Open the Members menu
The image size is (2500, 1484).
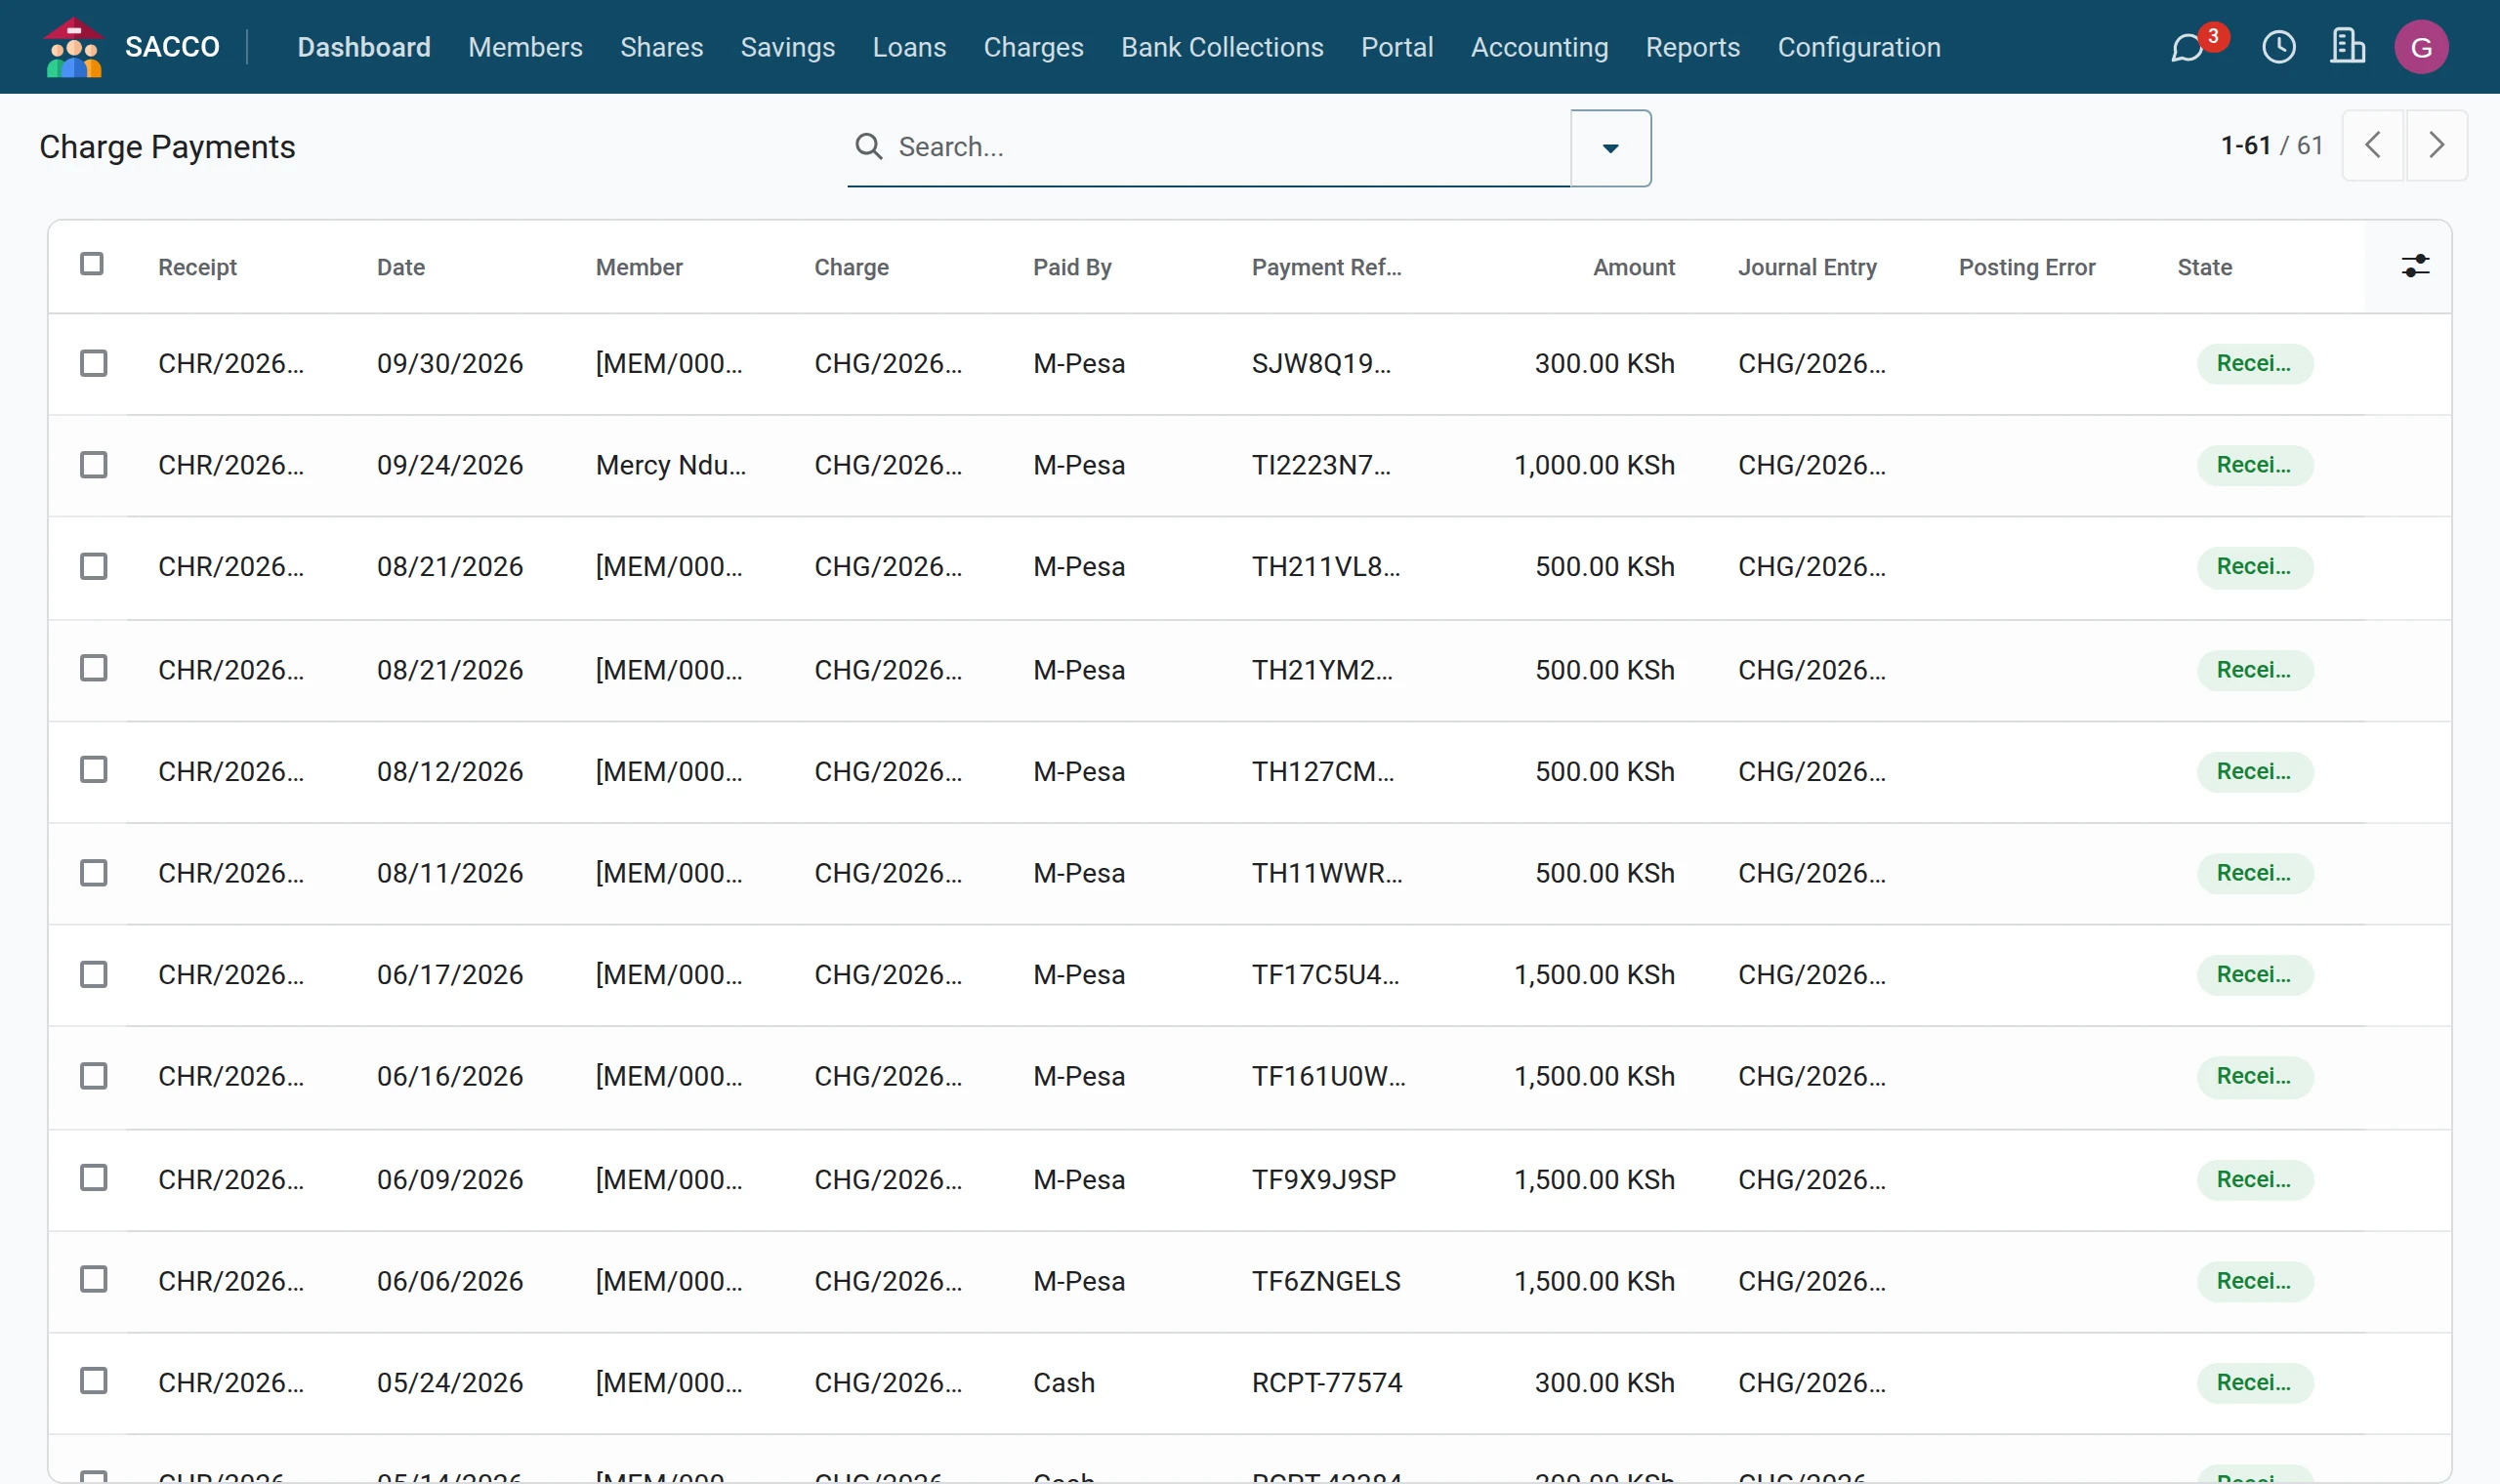click(x=525, y=47)
